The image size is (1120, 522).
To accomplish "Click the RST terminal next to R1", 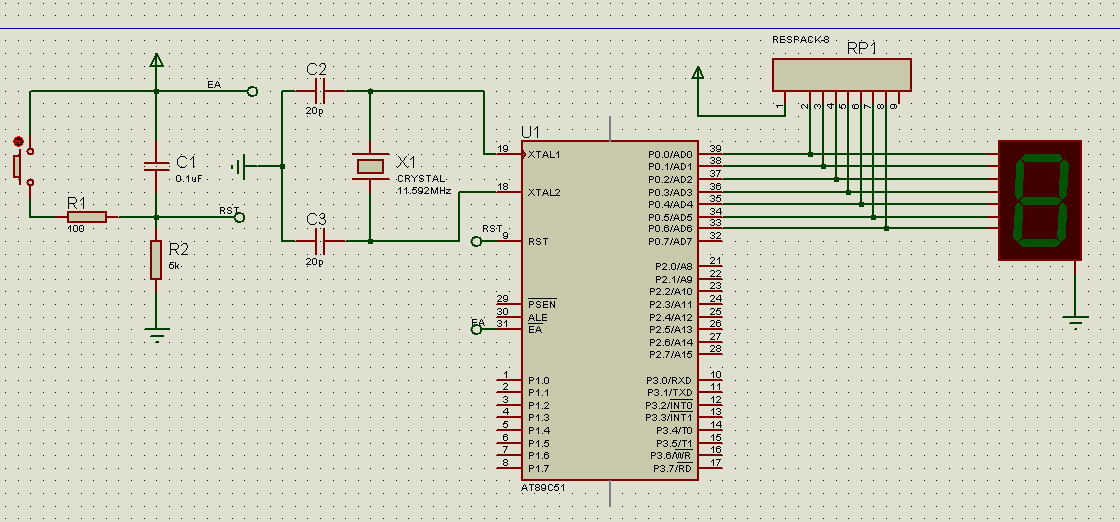I will point(239,216).
